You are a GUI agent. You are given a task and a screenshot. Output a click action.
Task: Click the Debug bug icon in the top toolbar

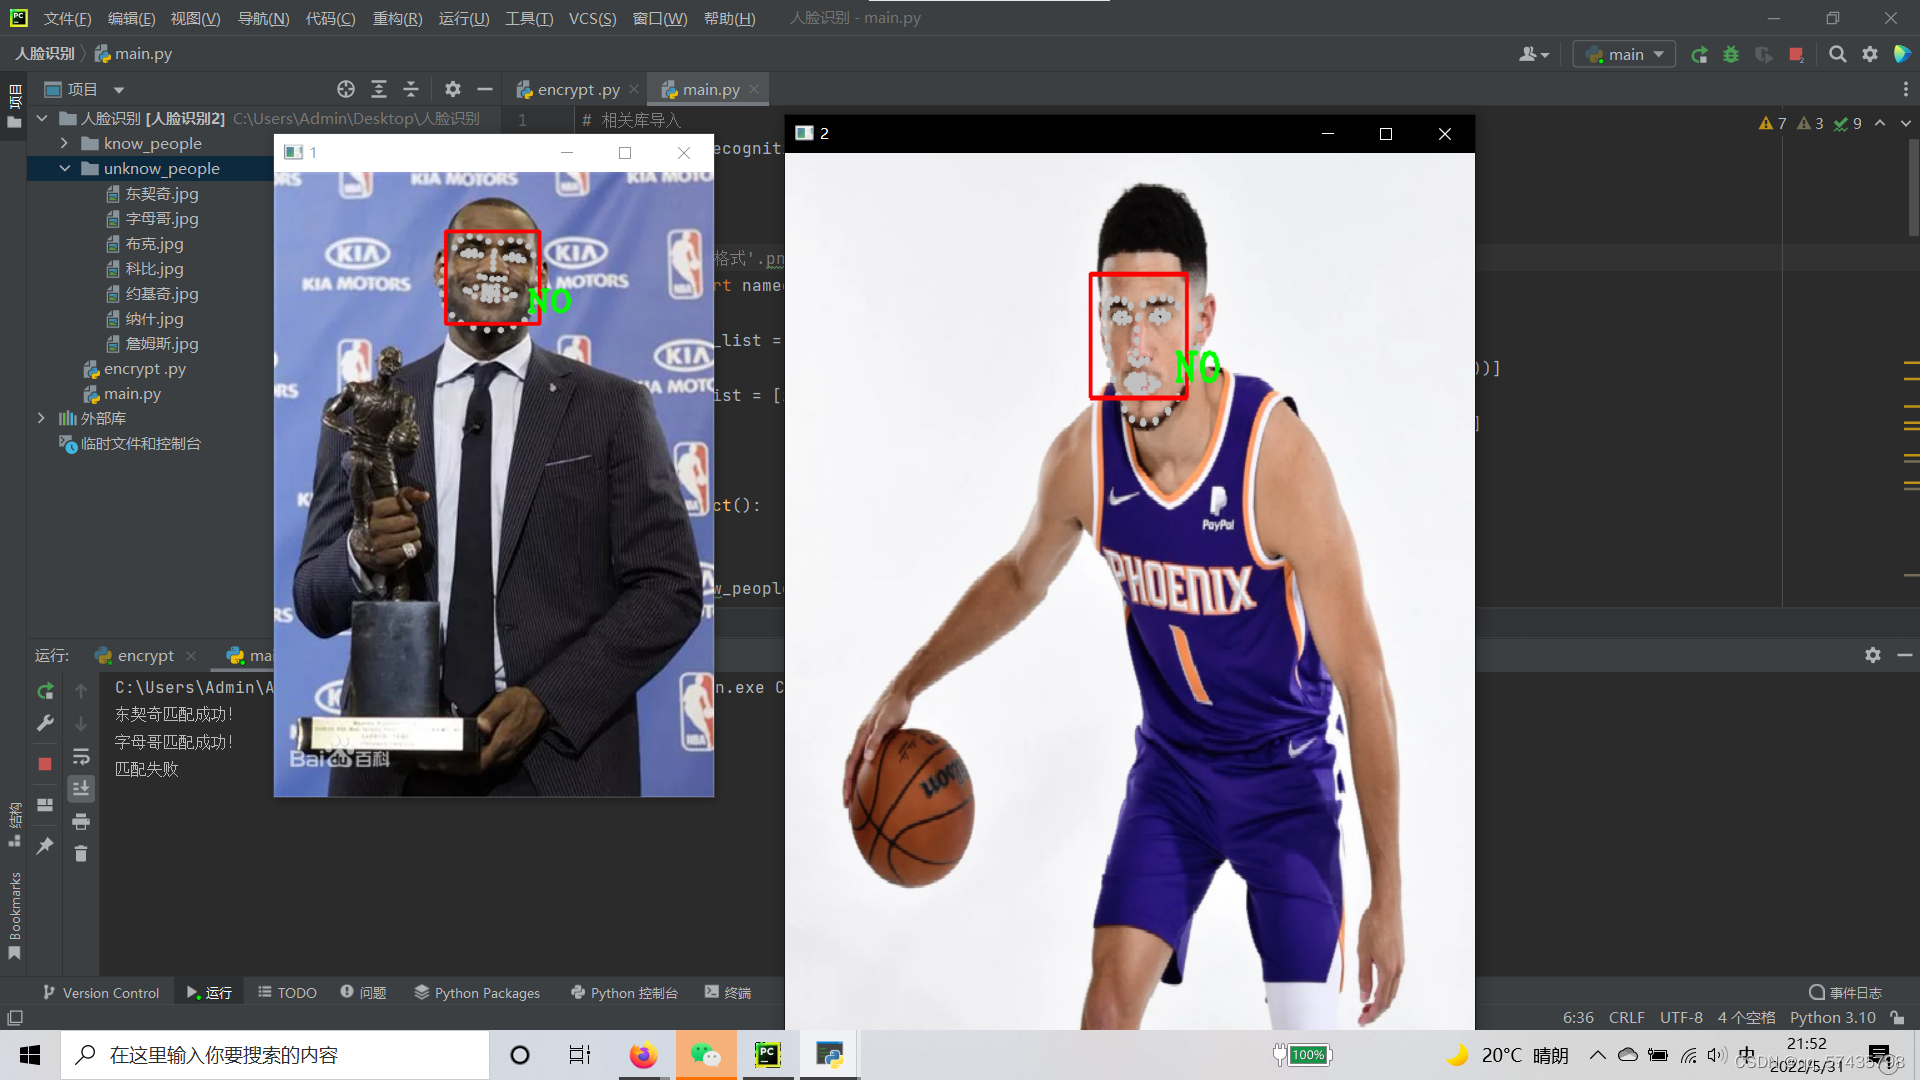pyautogui.click(x=1731, y=55)
